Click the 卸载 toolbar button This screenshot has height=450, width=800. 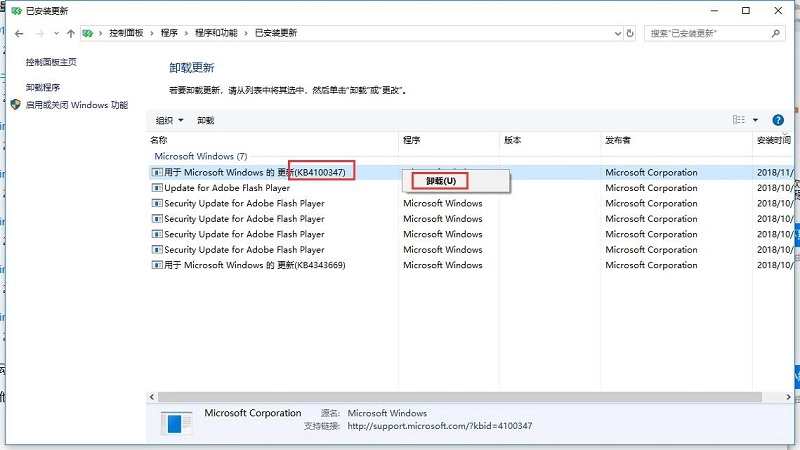pos(206,120)
